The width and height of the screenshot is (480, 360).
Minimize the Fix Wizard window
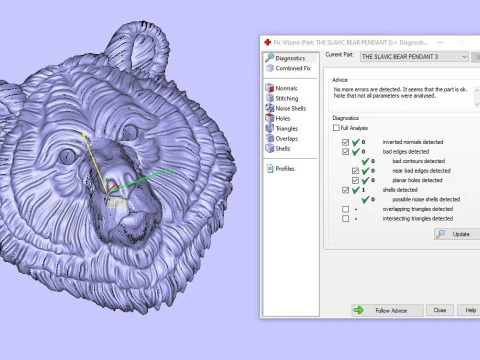tap(440, 42)
